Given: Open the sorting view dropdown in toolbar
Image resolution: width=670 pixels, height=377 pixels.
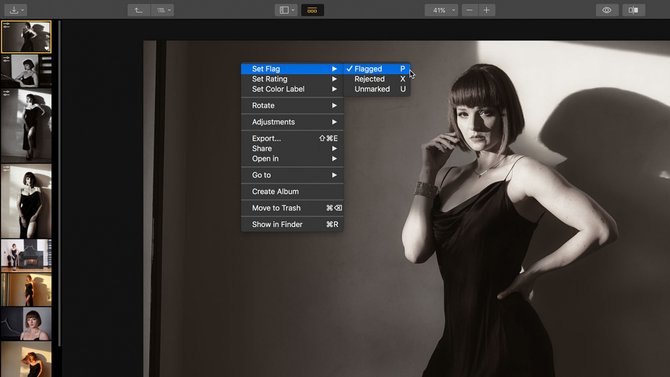Looking at the screenshot, I should point(162,10).
